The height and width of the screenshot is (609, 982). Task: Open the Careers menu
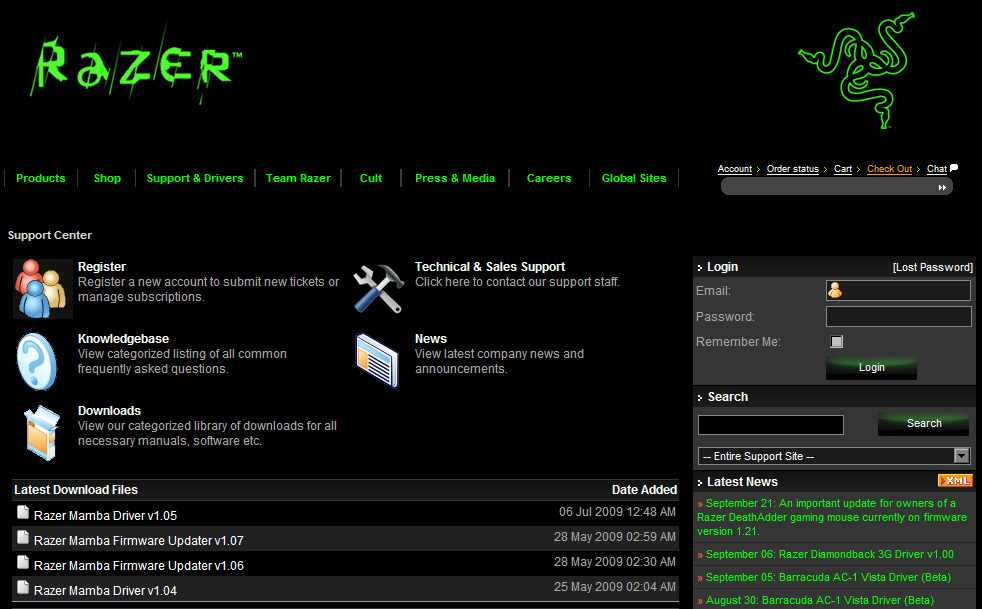549,178
